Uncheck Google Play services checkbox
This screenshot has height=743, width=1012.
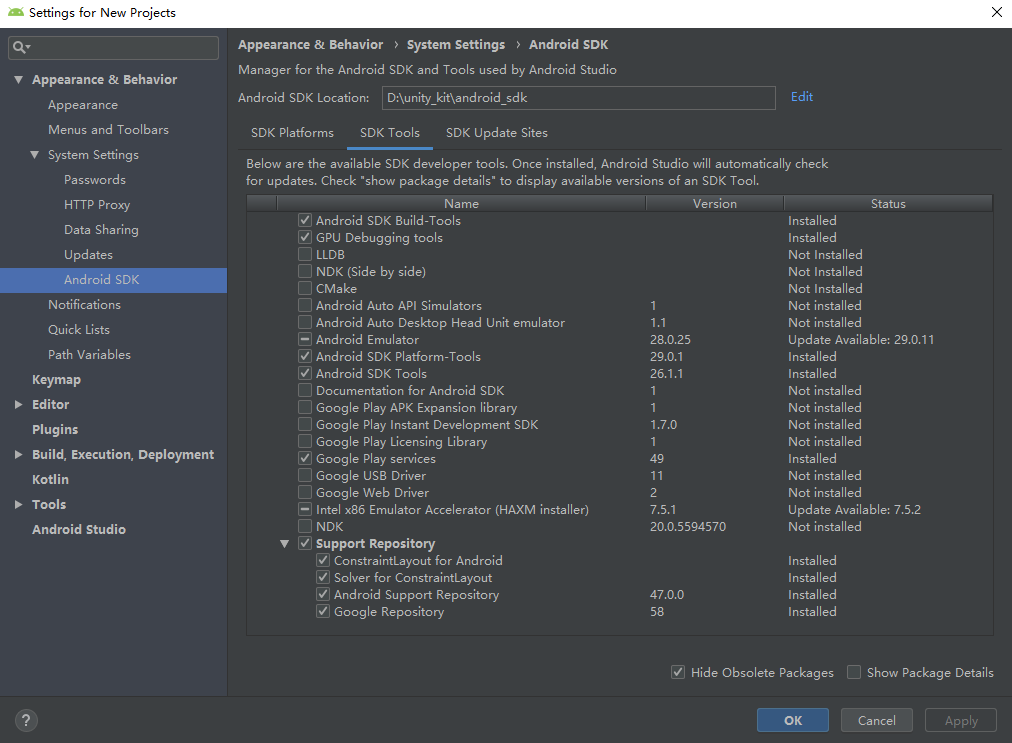(x=305, y=458)
